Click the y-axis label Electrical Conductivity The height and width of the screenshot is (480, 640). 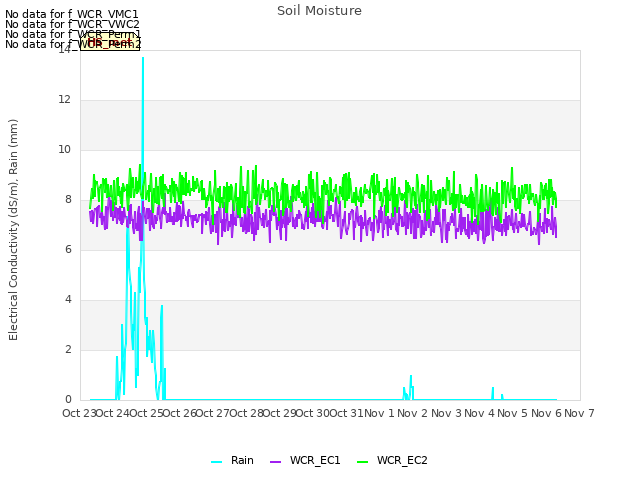click(x=13, y=230)
